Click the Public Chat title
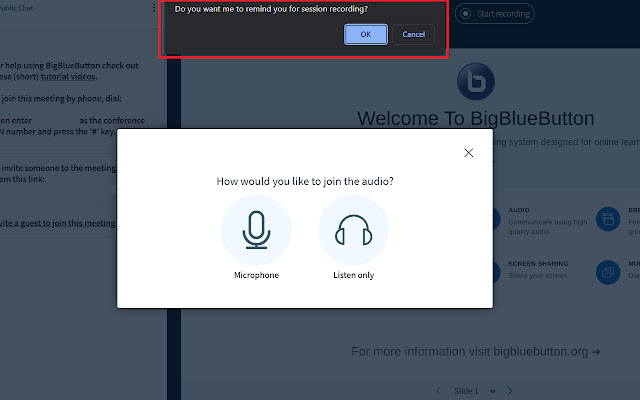640x400 pixels. pyautogui.click(x=17, y=7)
